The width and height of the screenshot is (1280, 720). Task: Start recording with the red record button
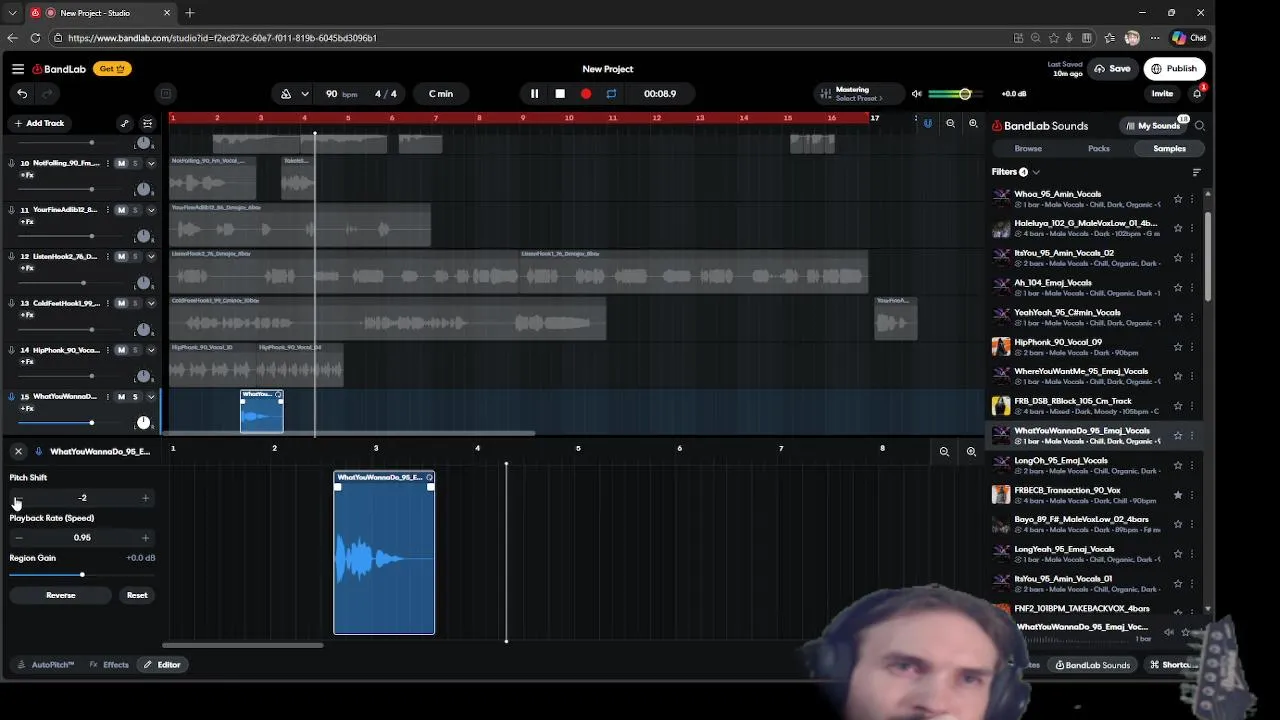point(586,94)
